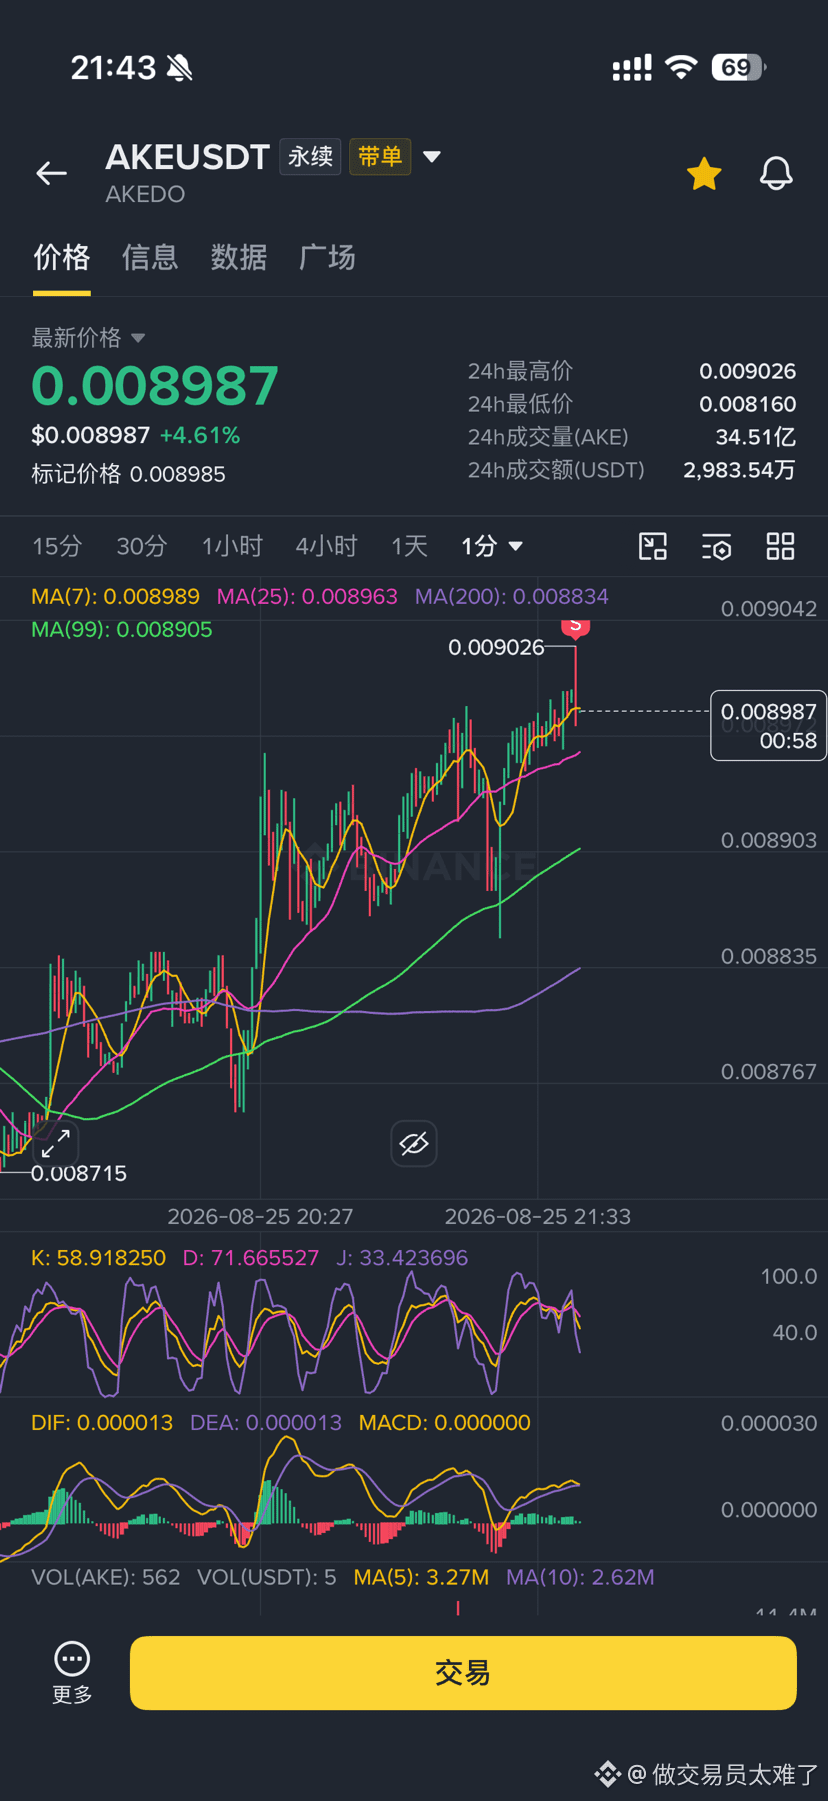The width and height of the screenshot is (828, 1801).
Task: Tap the yellow 交易 trade button
Action: pos(463,1673)
